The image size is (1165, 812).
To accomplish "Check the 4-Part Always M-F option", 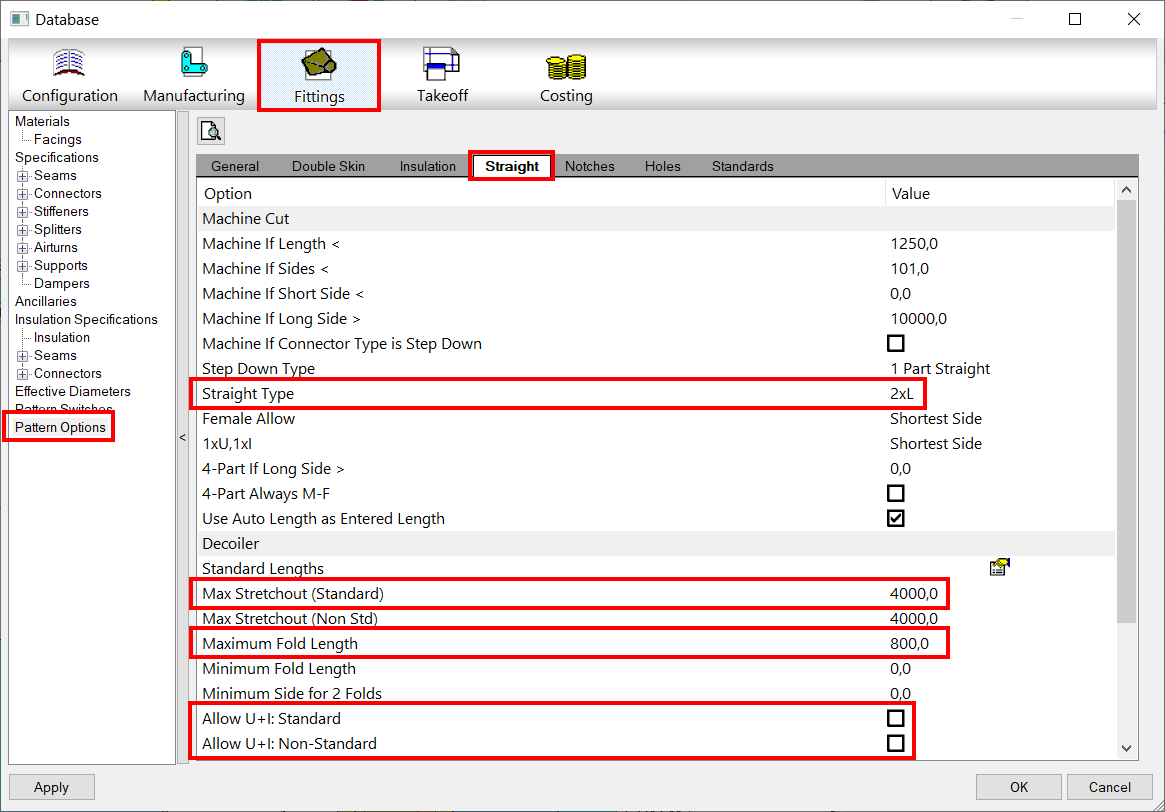I will tap(895, 493).
